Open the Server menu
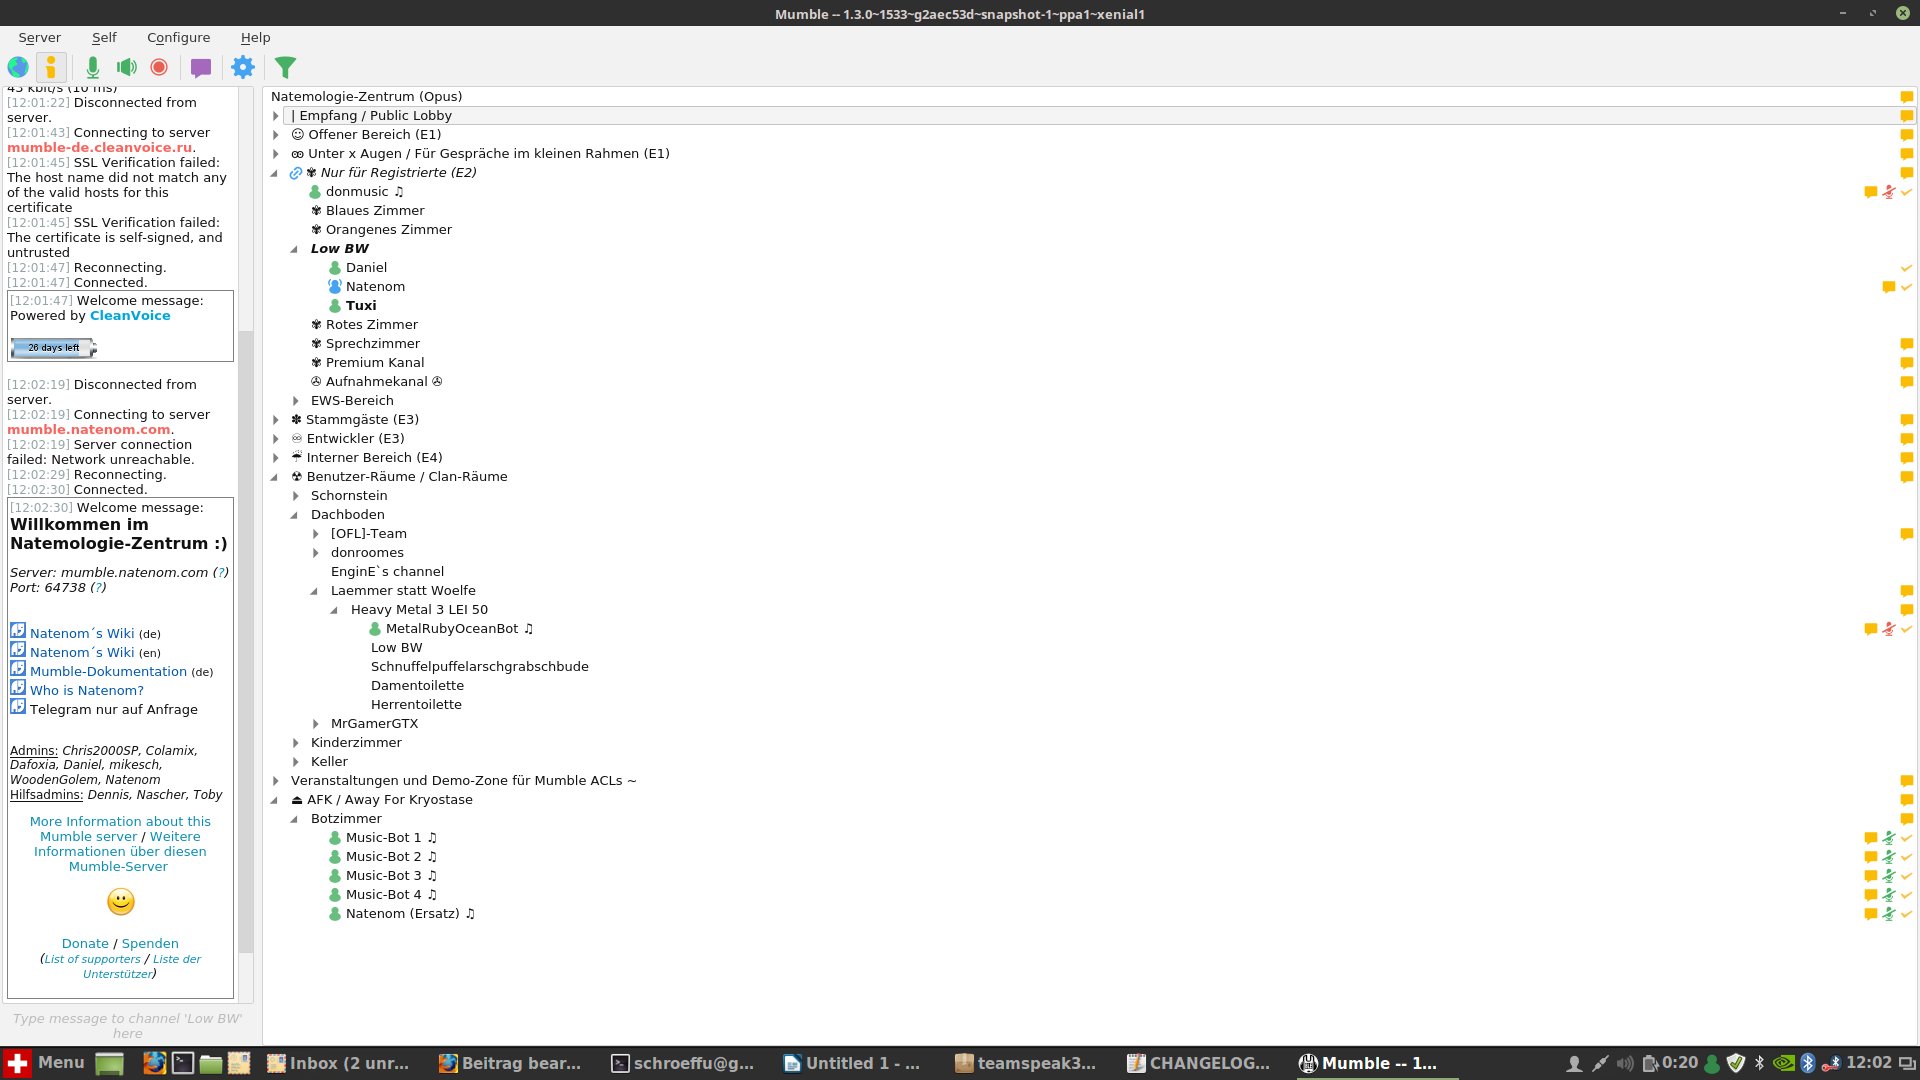 (40, 37)
